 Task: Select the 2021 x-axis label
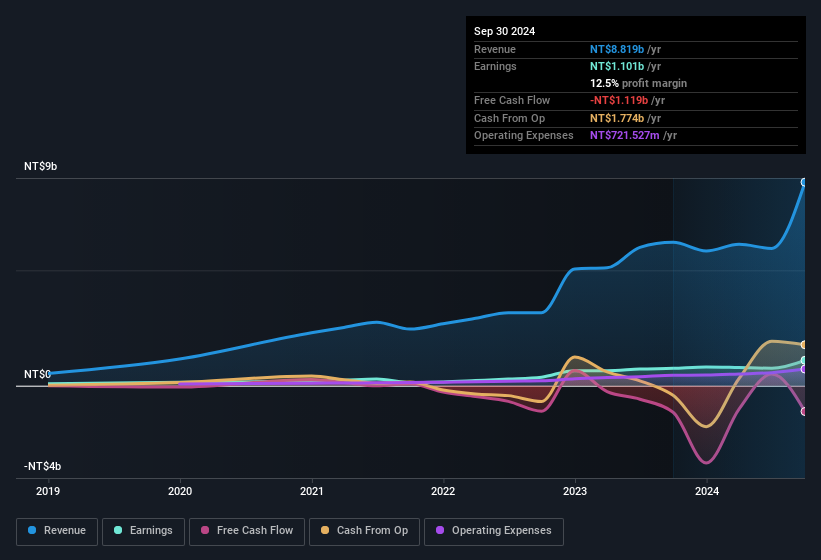pos(311,491)
